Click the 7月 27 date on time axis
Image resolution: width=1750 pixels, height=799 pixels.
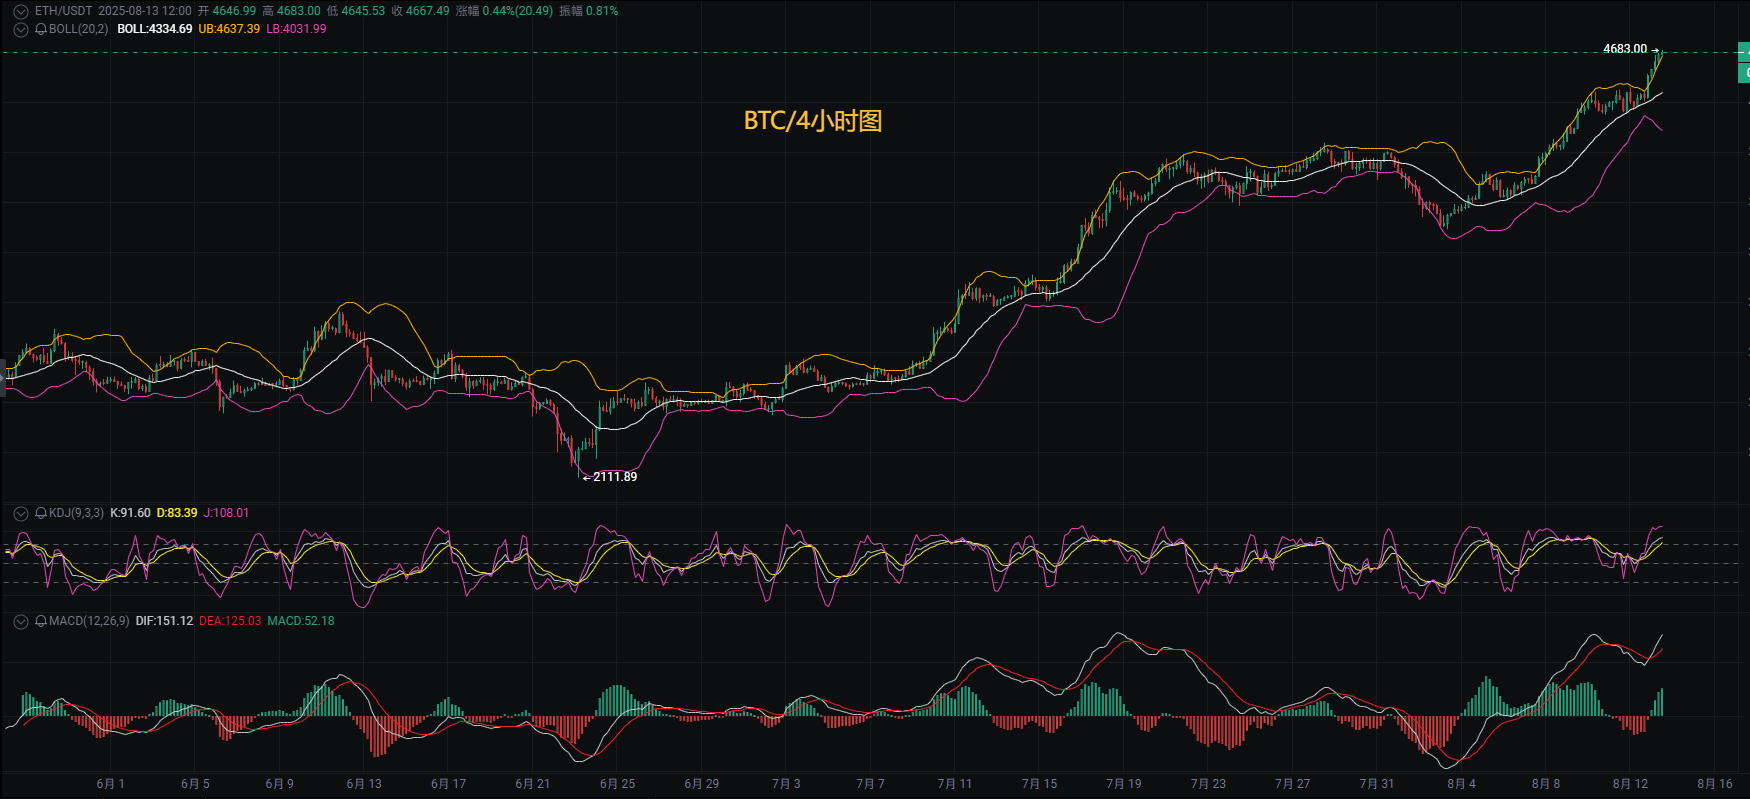[x=1293, y=784]
